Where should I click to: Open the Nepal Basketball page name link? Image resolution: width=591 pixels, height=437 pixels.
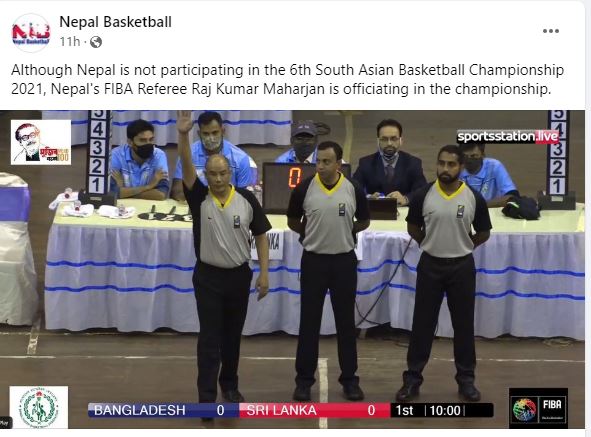point(115,22)
